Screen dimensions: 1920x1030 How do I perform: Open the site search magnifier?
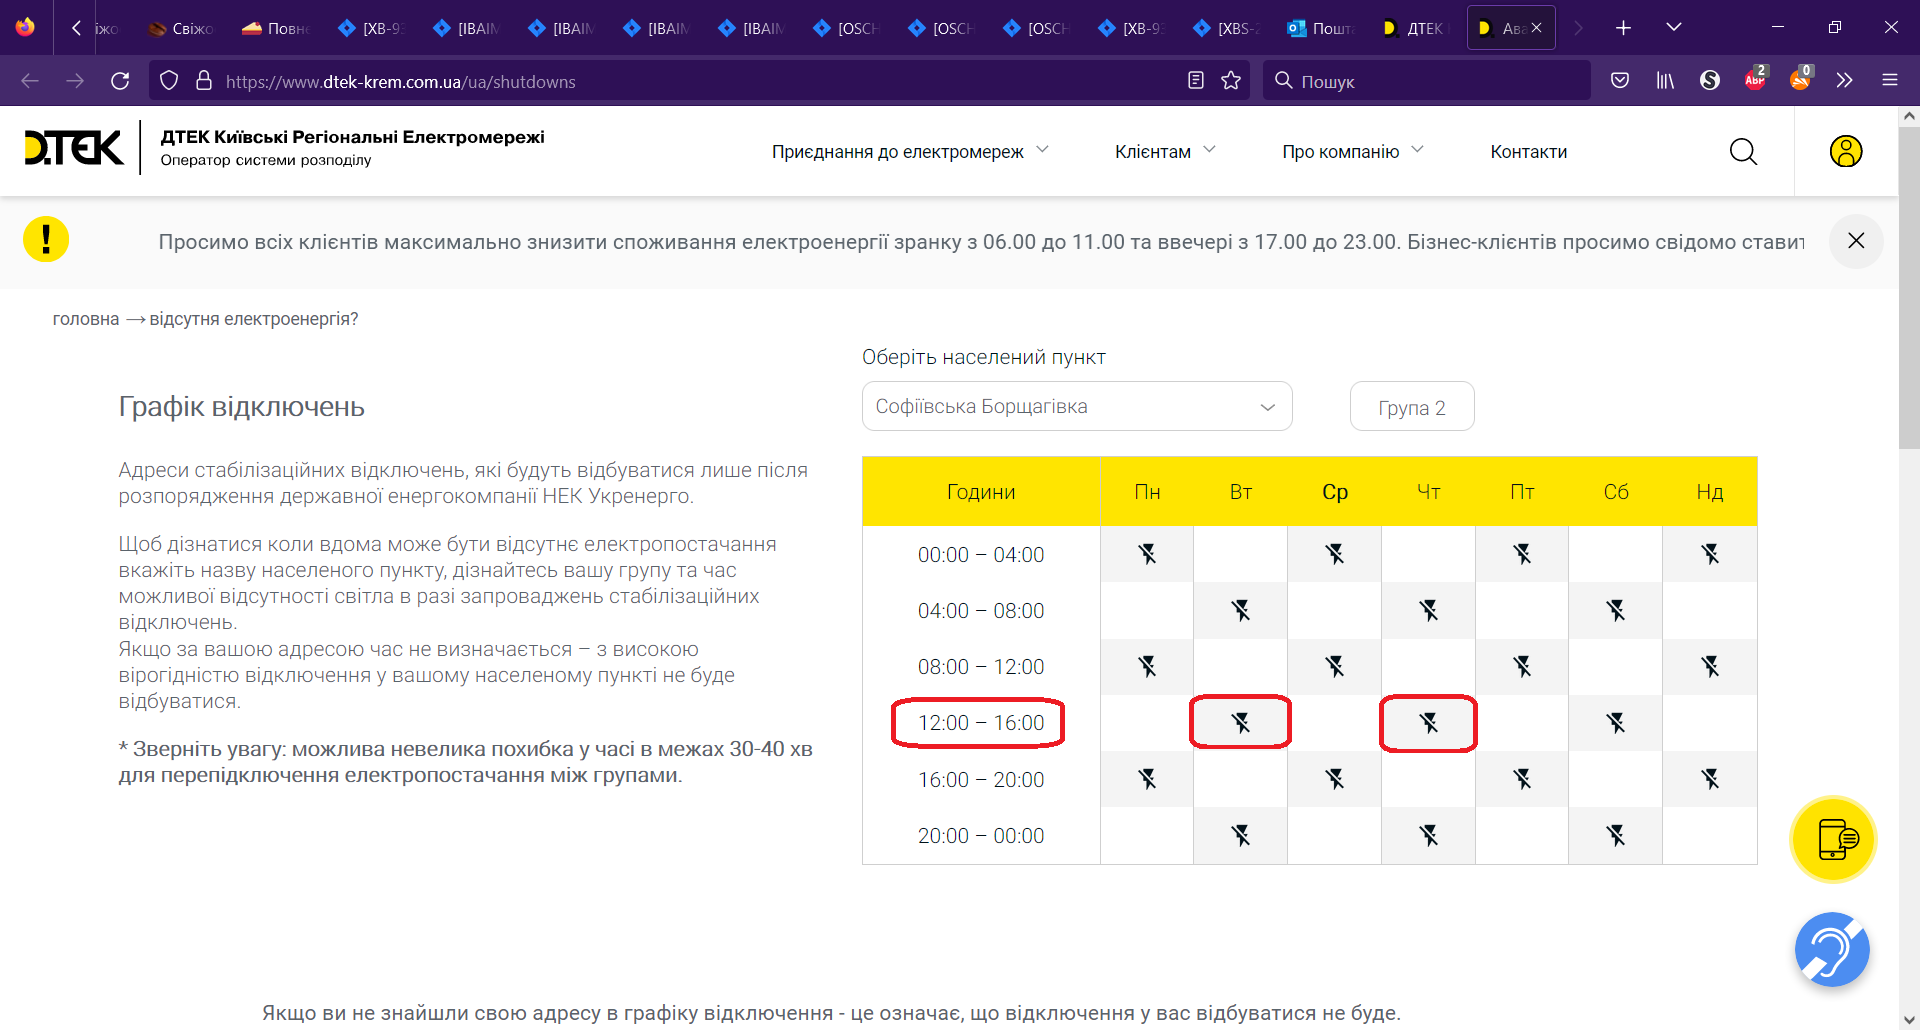point(1743,151)
